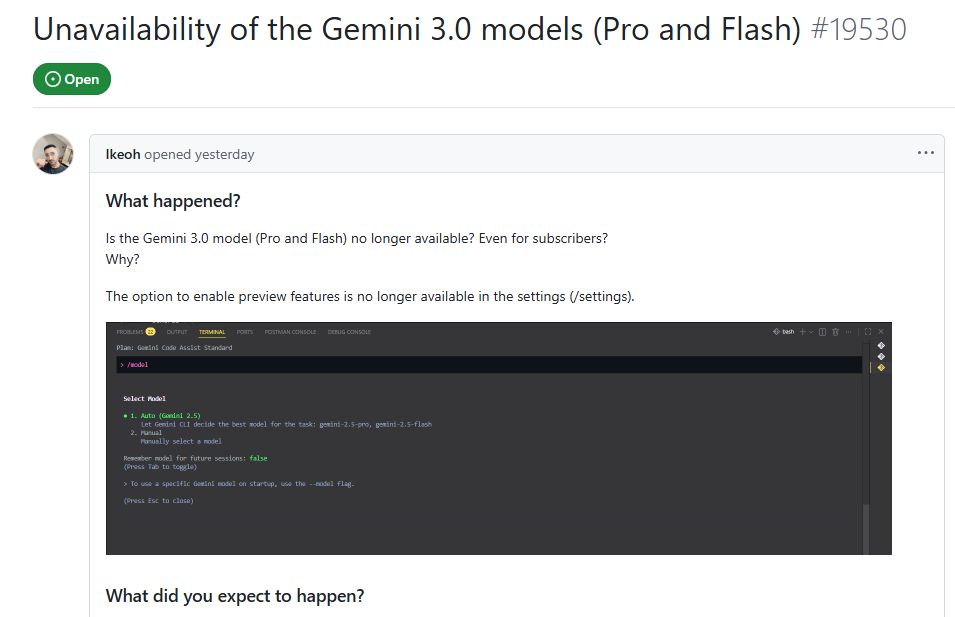Viewport: 955px width, 617px height.
Task: Toggle the remember model 'false' value
Action: pyautogui.click(x=258, y=458)
